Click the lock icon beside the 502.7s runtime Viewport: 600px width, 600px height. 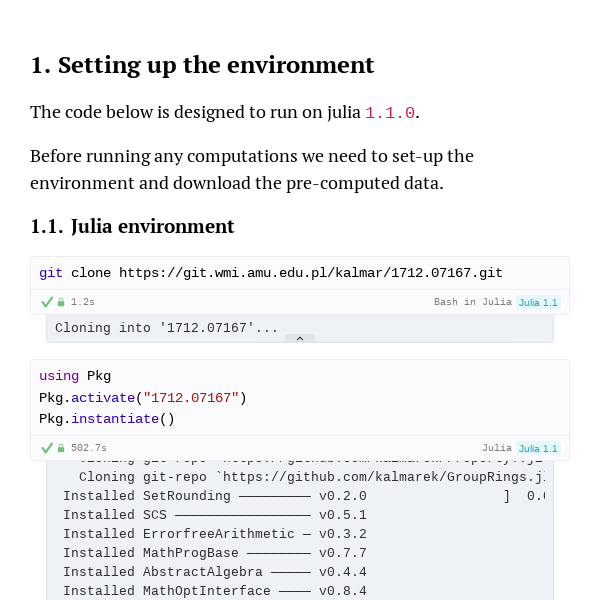tap(61, 448)
